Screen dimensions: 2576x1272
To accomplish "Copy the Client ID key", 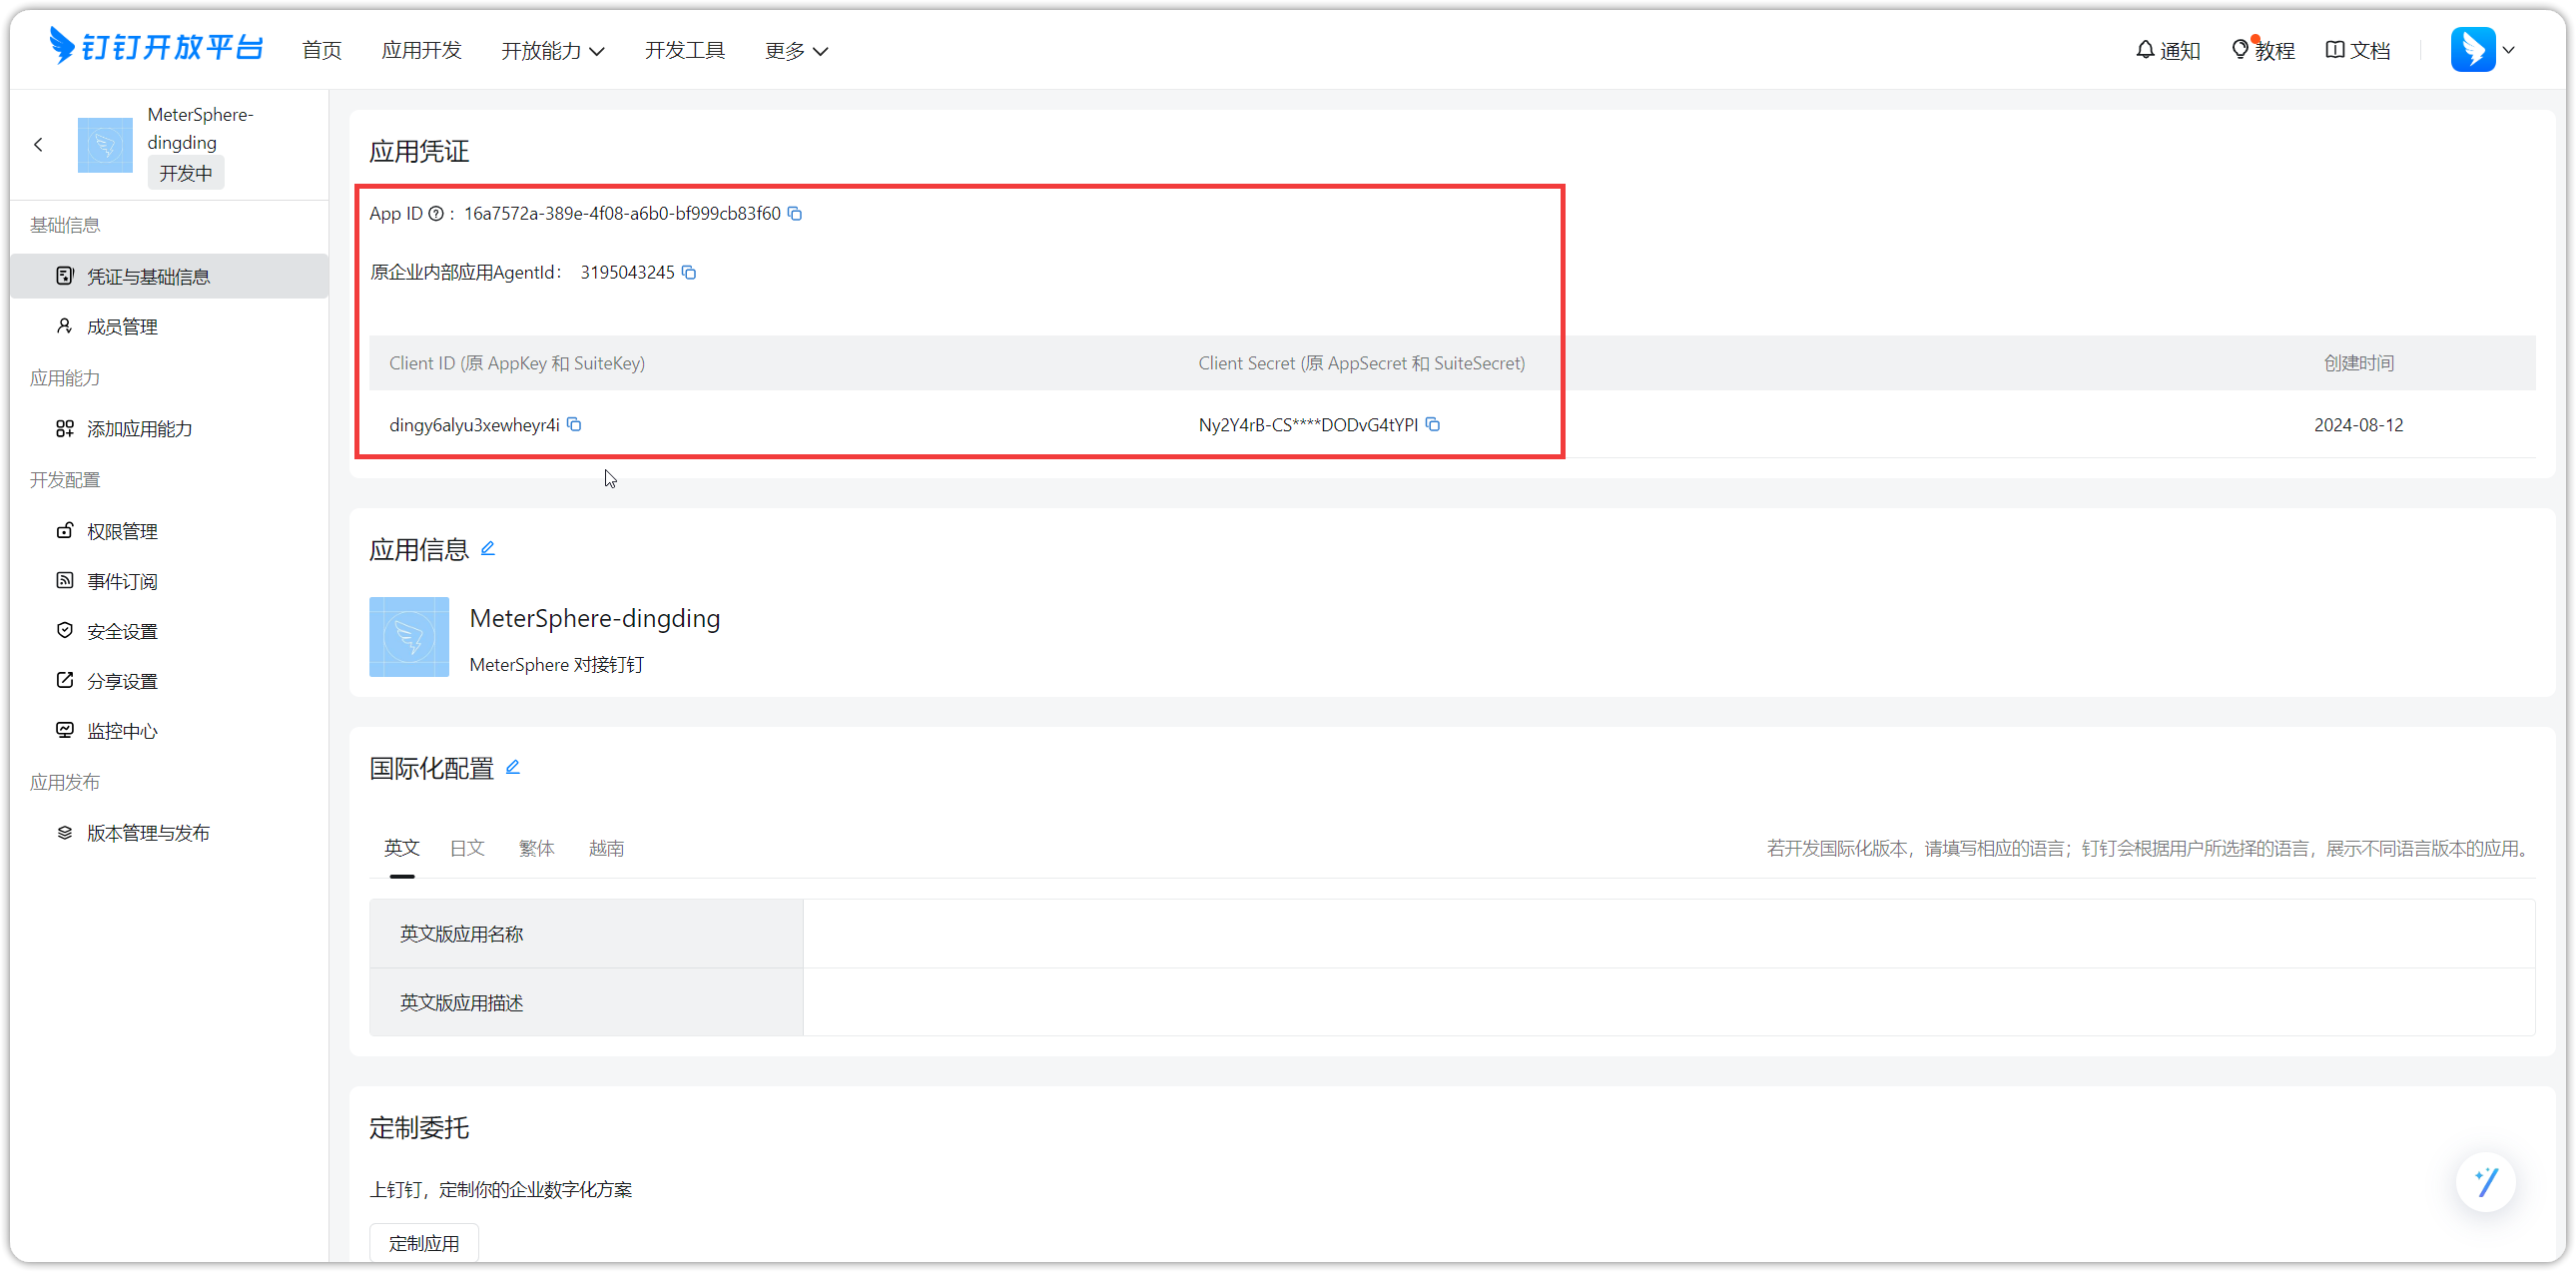I will click(574, 424).
